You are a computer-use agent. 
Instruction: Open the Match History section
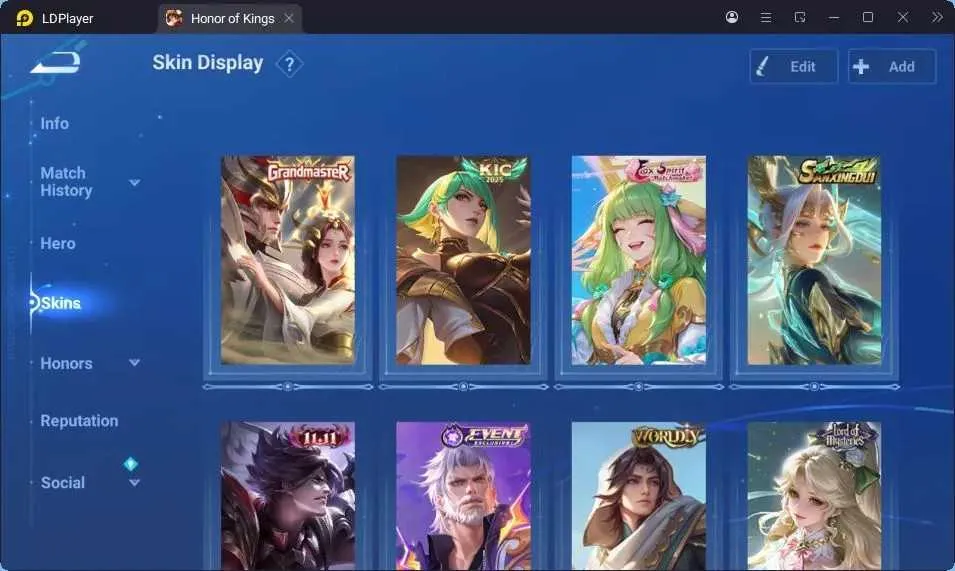pos(66,181)
